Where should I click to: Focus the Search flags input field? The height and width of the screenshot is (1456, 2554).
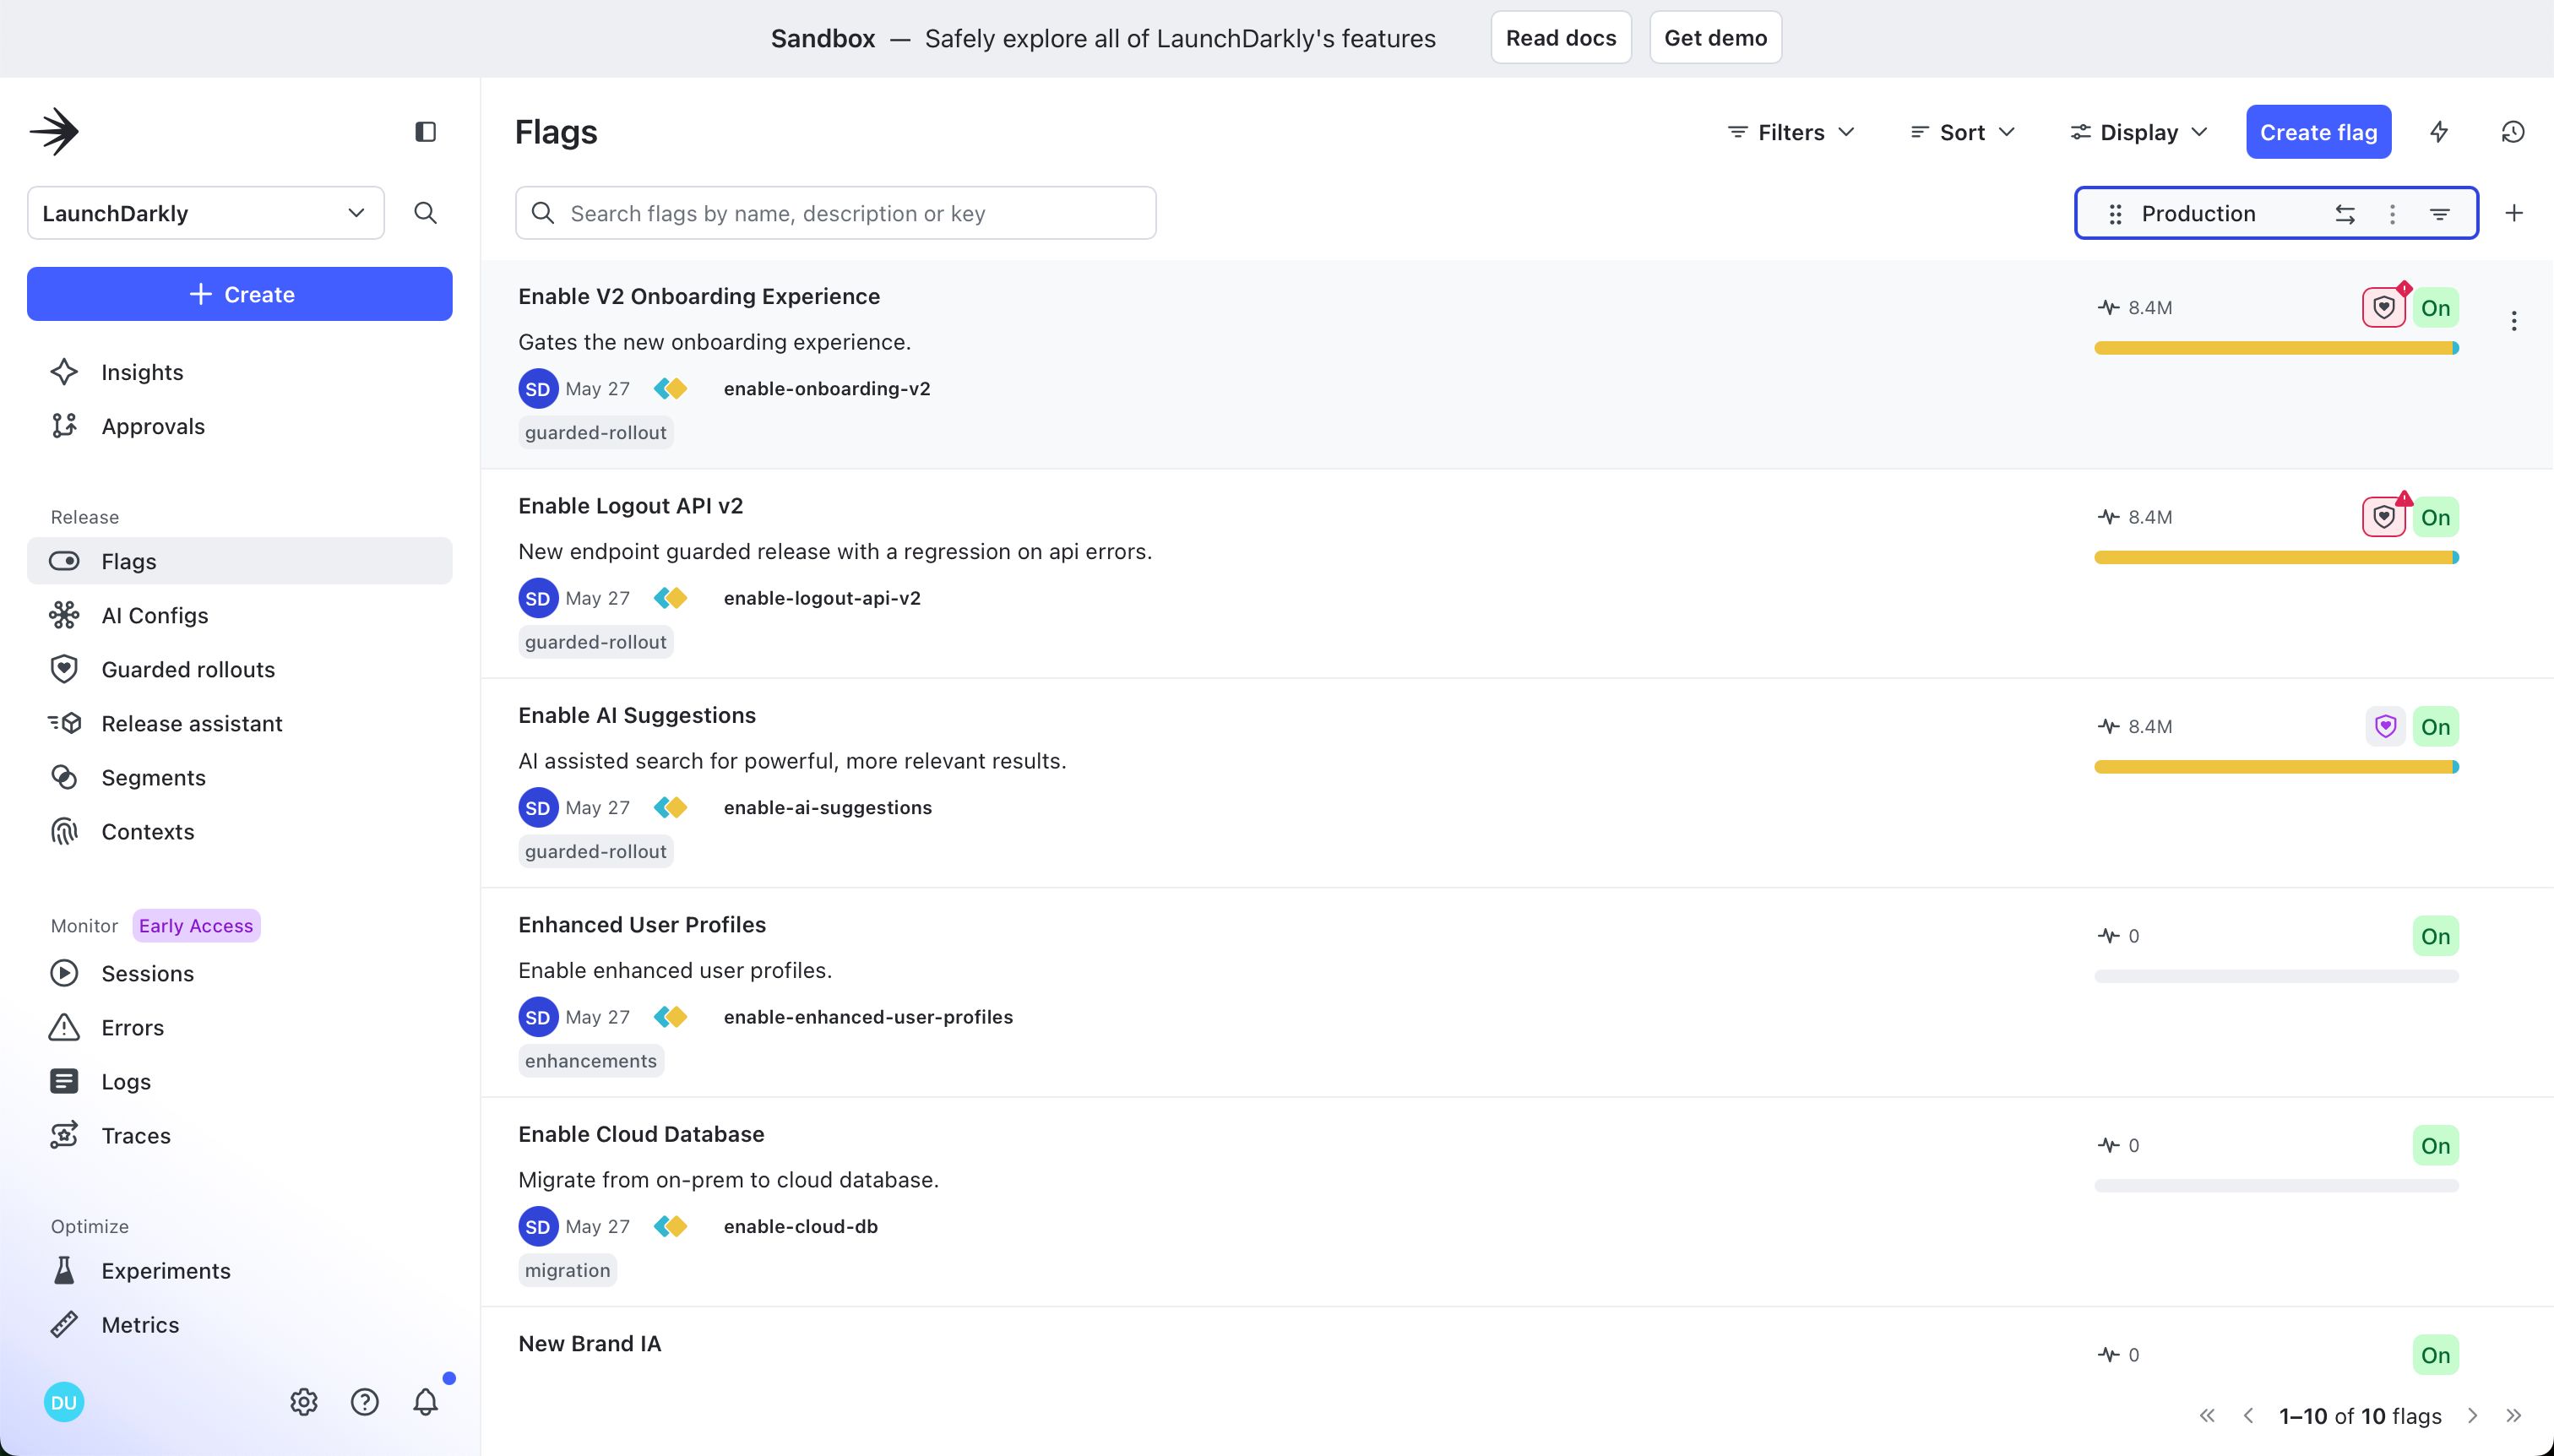(x=836, y=213)
